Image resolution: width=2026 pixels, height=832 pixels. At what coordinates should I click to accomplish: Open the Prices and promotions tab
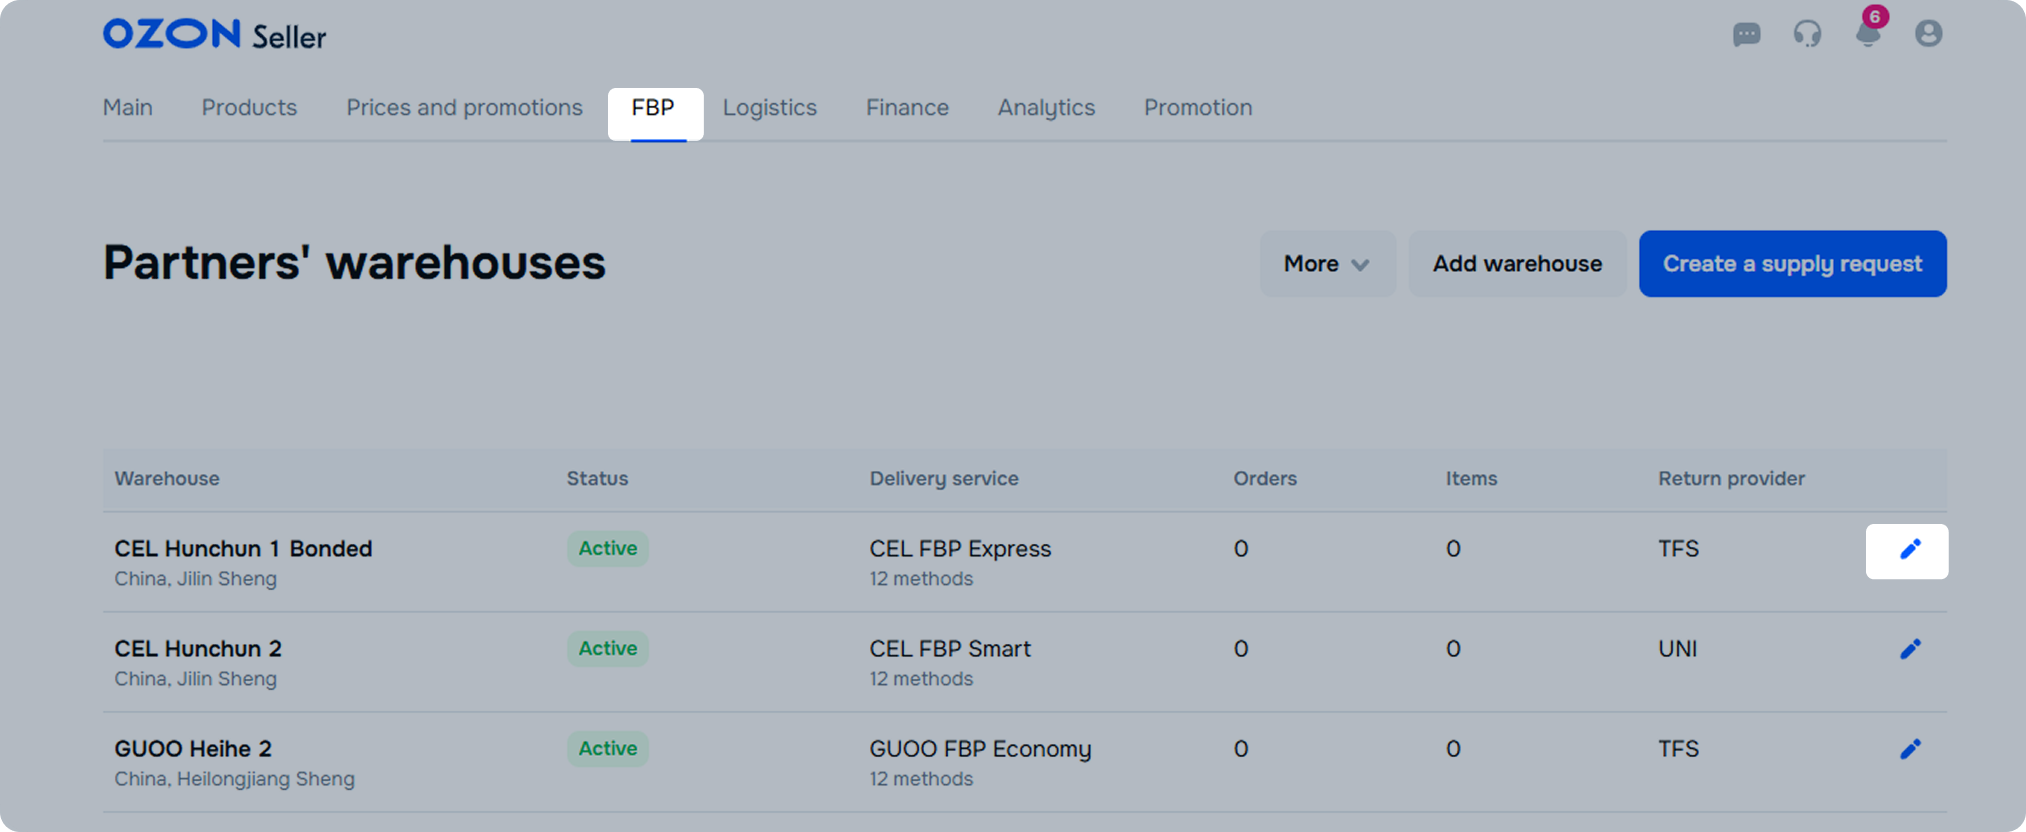point(464,108)
